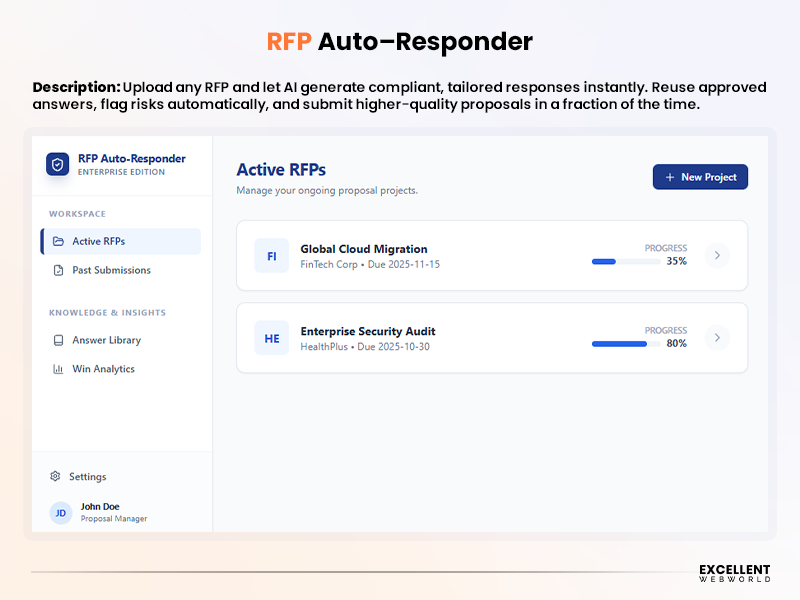The image size is (800, 600).
Task: Select the Active RFPs folder icon
Action: click(x=58, y=241)
